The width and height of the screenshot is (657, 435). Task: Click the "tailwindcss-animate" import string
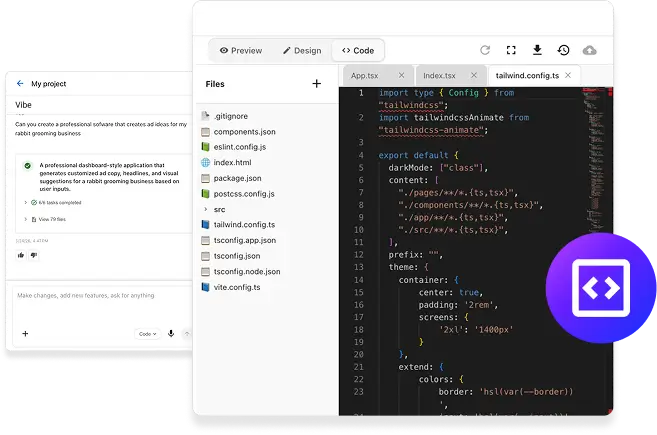tap(431, 130)
